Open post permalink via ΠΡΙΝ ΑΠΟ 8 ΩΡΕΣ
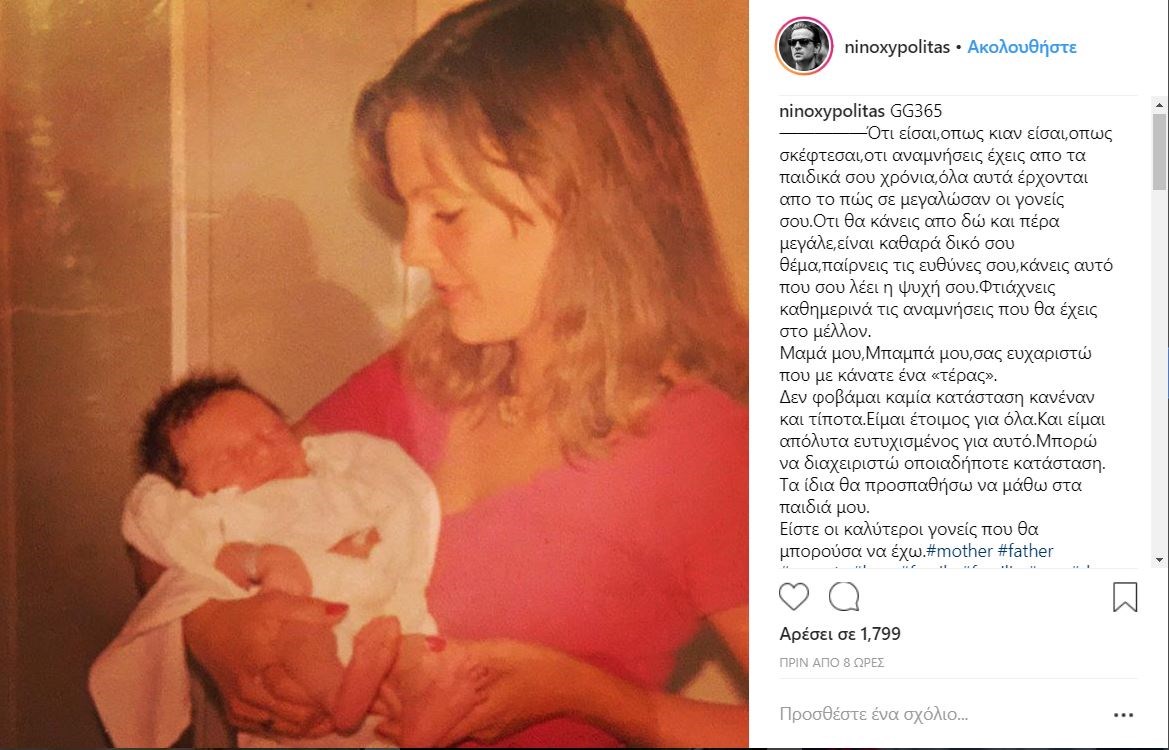 pos(831,662)
